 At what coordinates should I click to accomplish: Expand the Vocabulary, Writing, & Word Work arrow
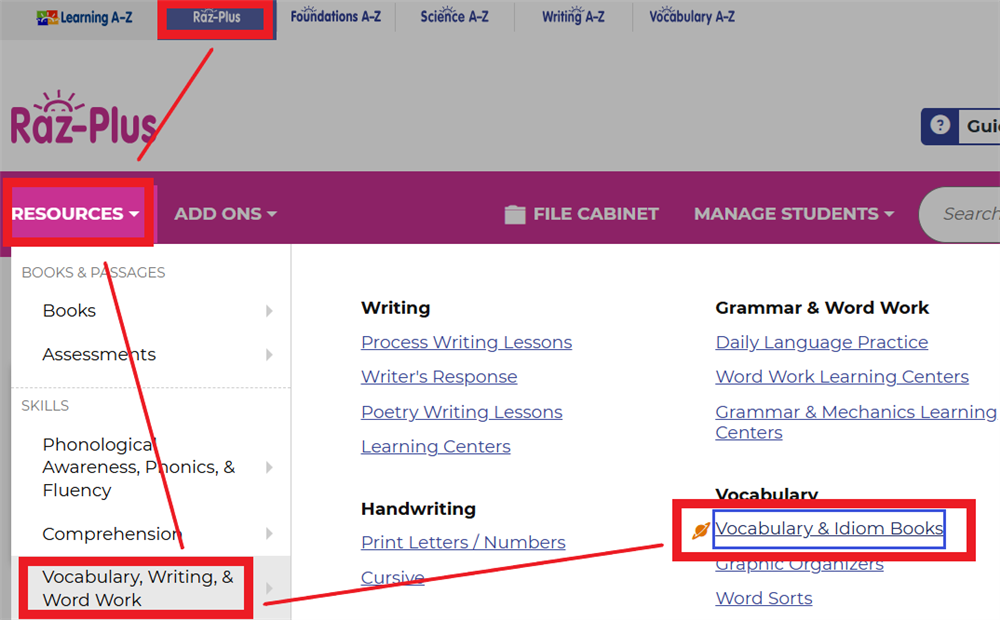[x=269, y=588]
